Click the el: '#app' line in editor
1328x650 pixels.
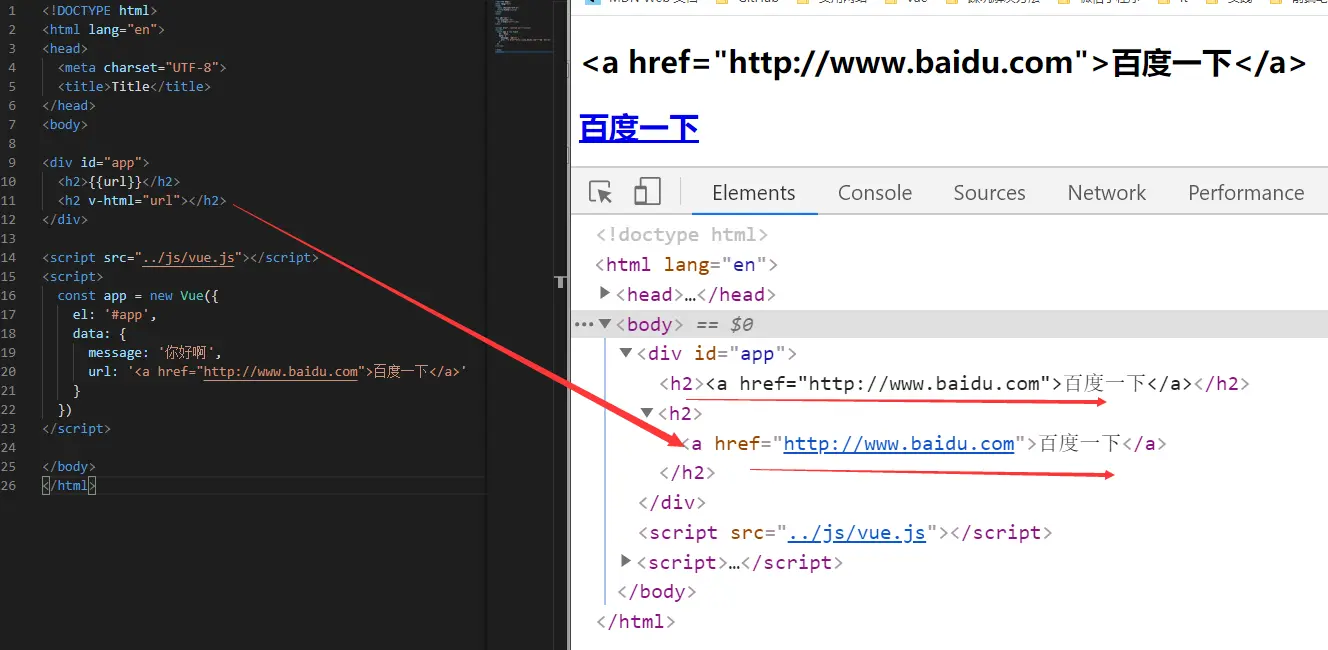115,314
